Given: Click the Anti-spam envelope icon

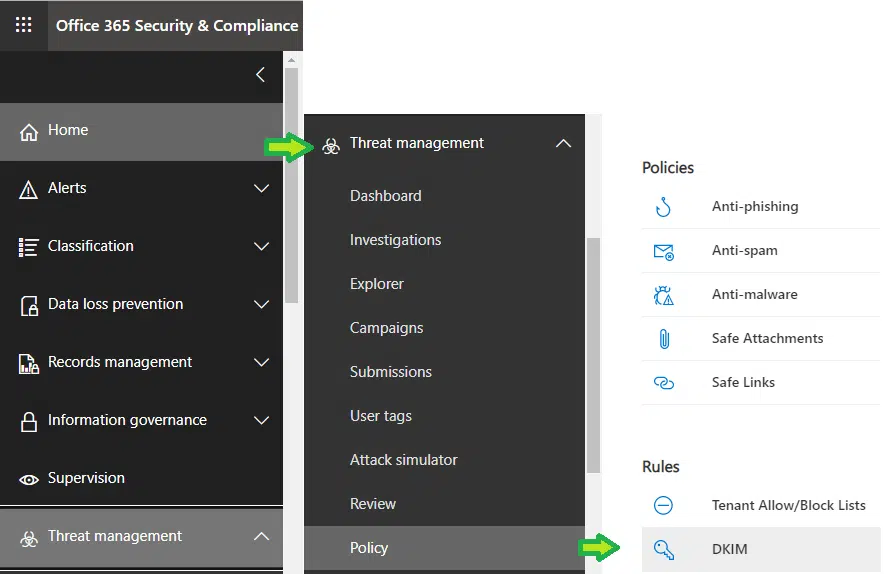Looking at the screenshot, I should (663, 251).
